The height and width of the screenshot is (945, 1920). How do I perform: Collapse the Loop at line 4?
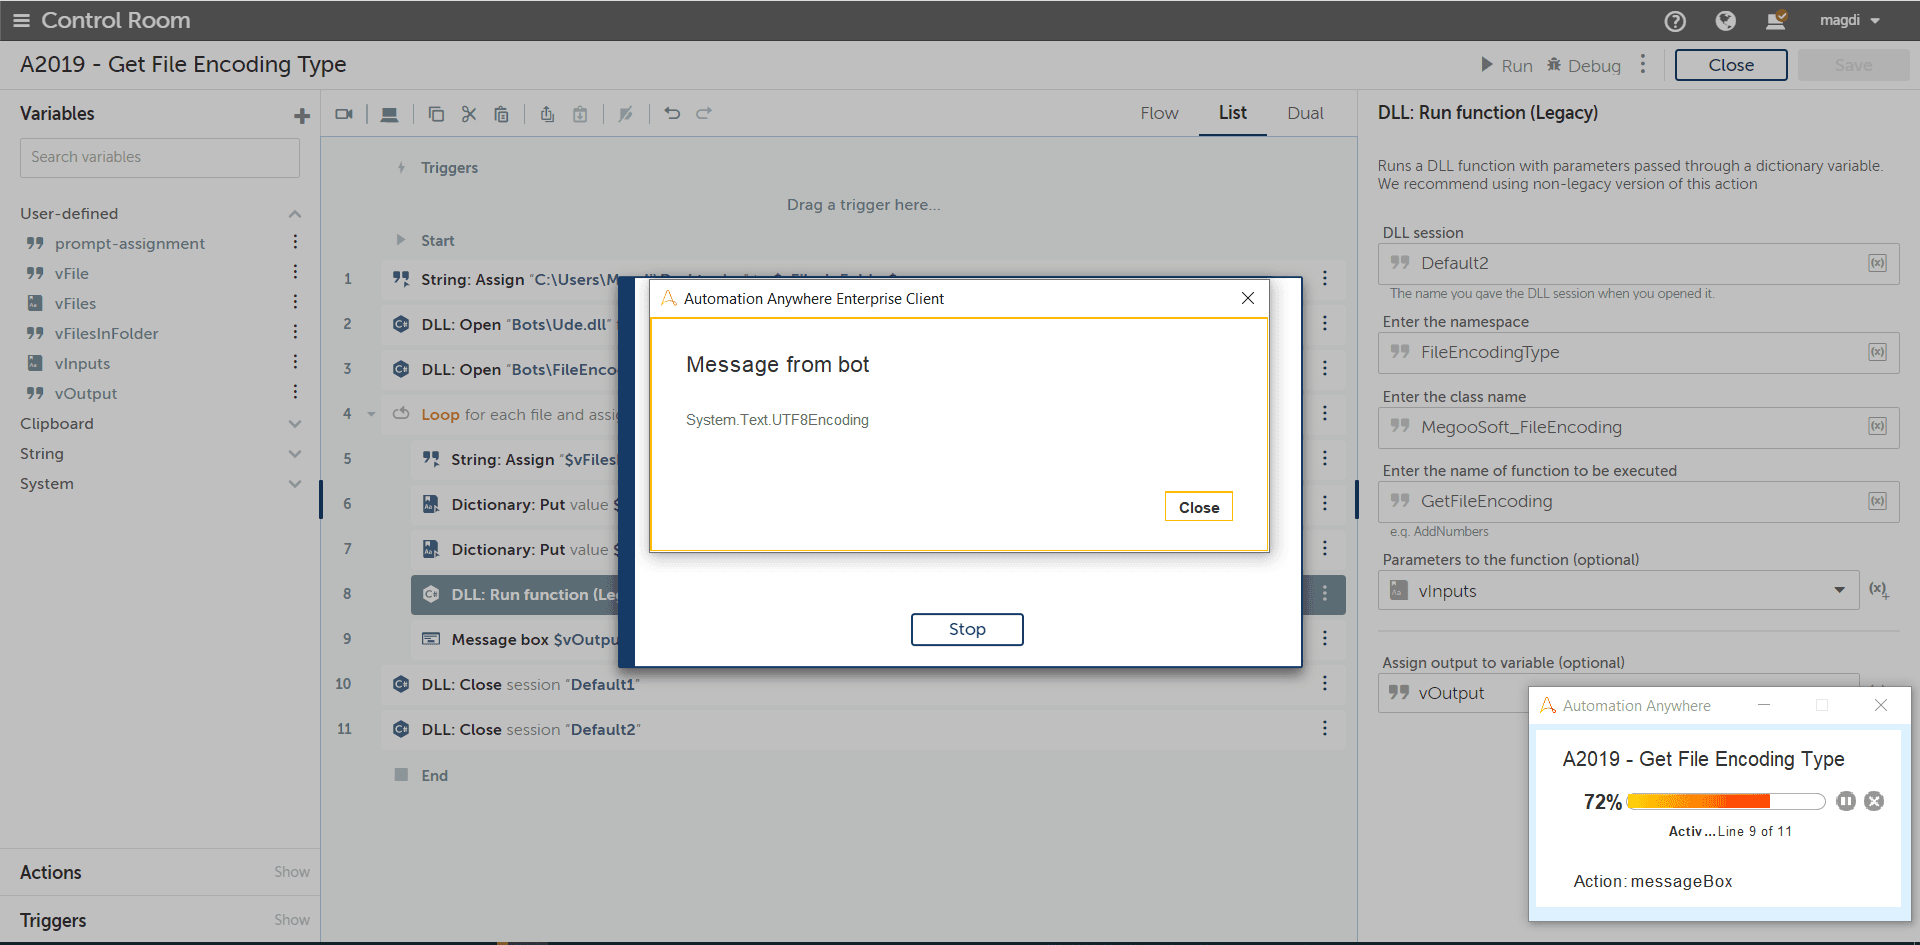[371, 414]
